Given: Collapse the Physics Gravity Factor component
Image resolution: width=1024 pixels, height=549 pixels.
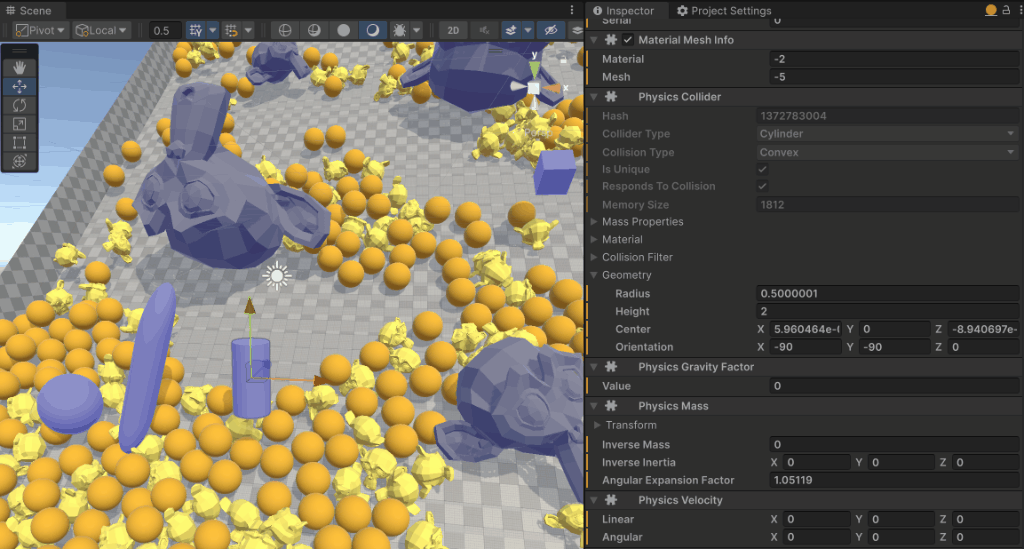Looking at the screenshot, I should coord(594,367).
